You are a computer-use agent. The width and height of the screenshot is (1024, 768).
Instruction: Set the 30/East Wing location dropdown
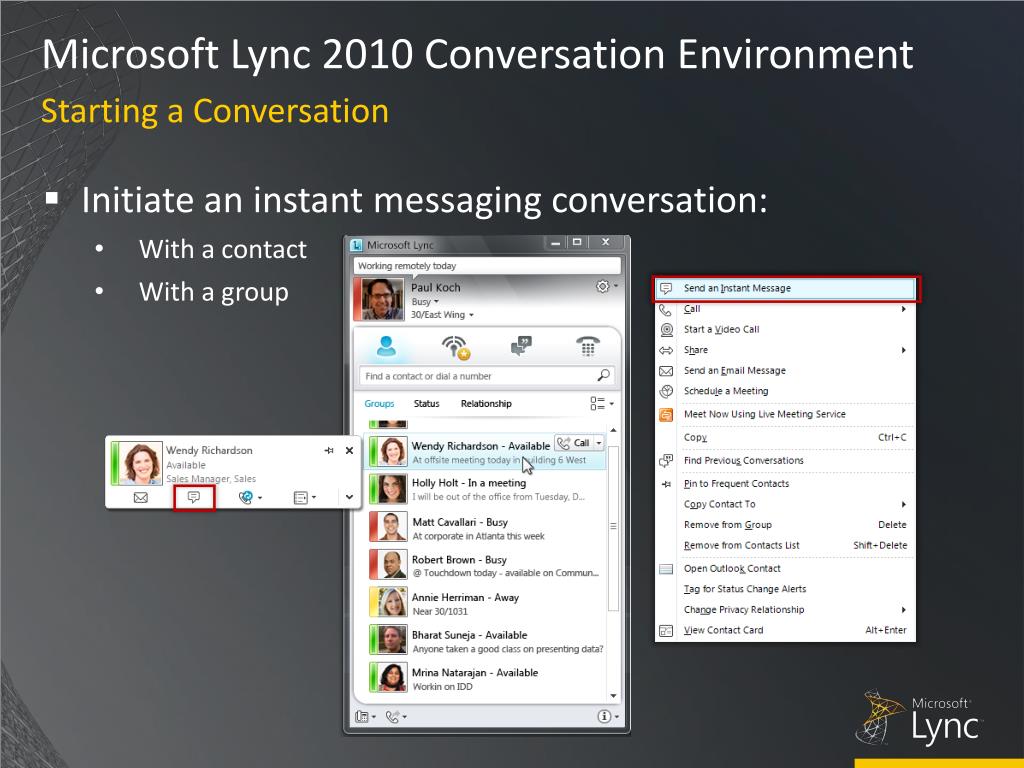click(442, 315)
